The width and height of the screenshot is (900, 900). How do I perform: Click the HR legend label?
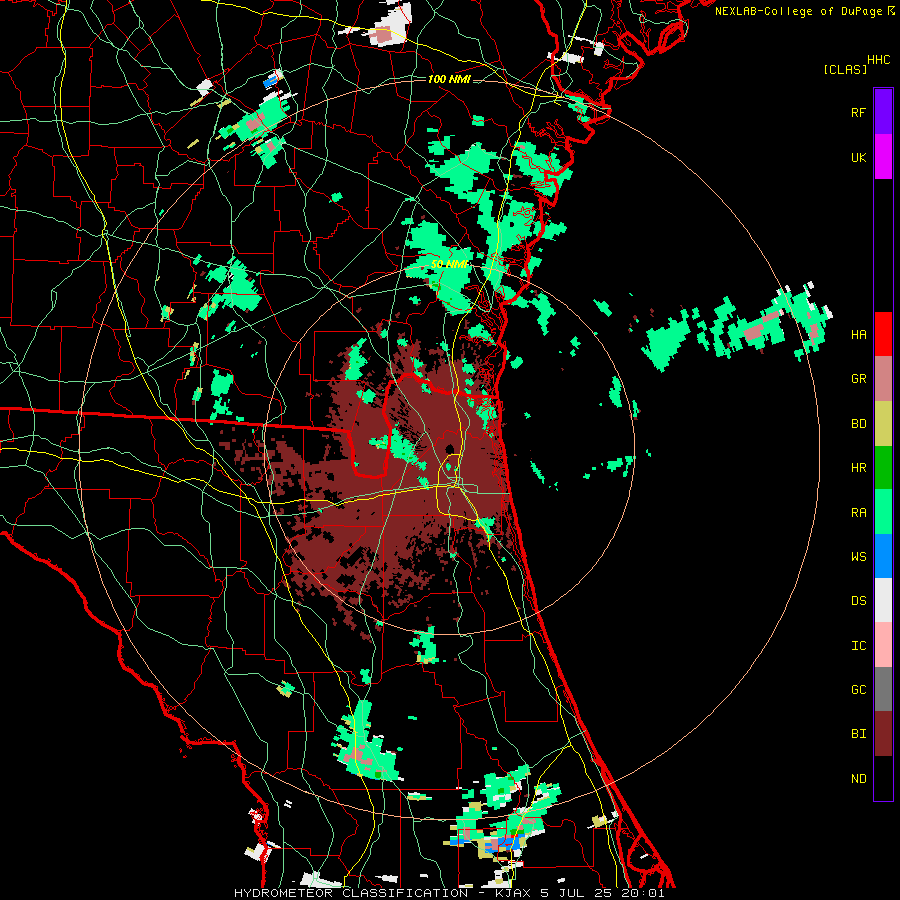858,468
